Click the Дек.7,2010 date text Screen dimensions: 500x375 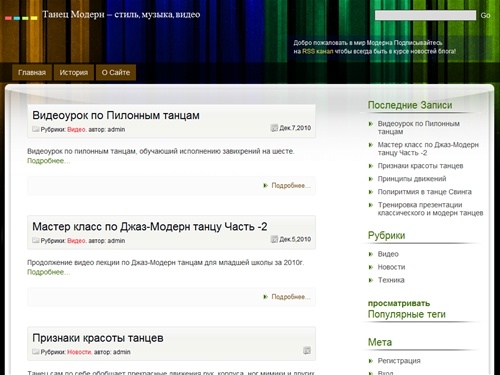point(295,128)
